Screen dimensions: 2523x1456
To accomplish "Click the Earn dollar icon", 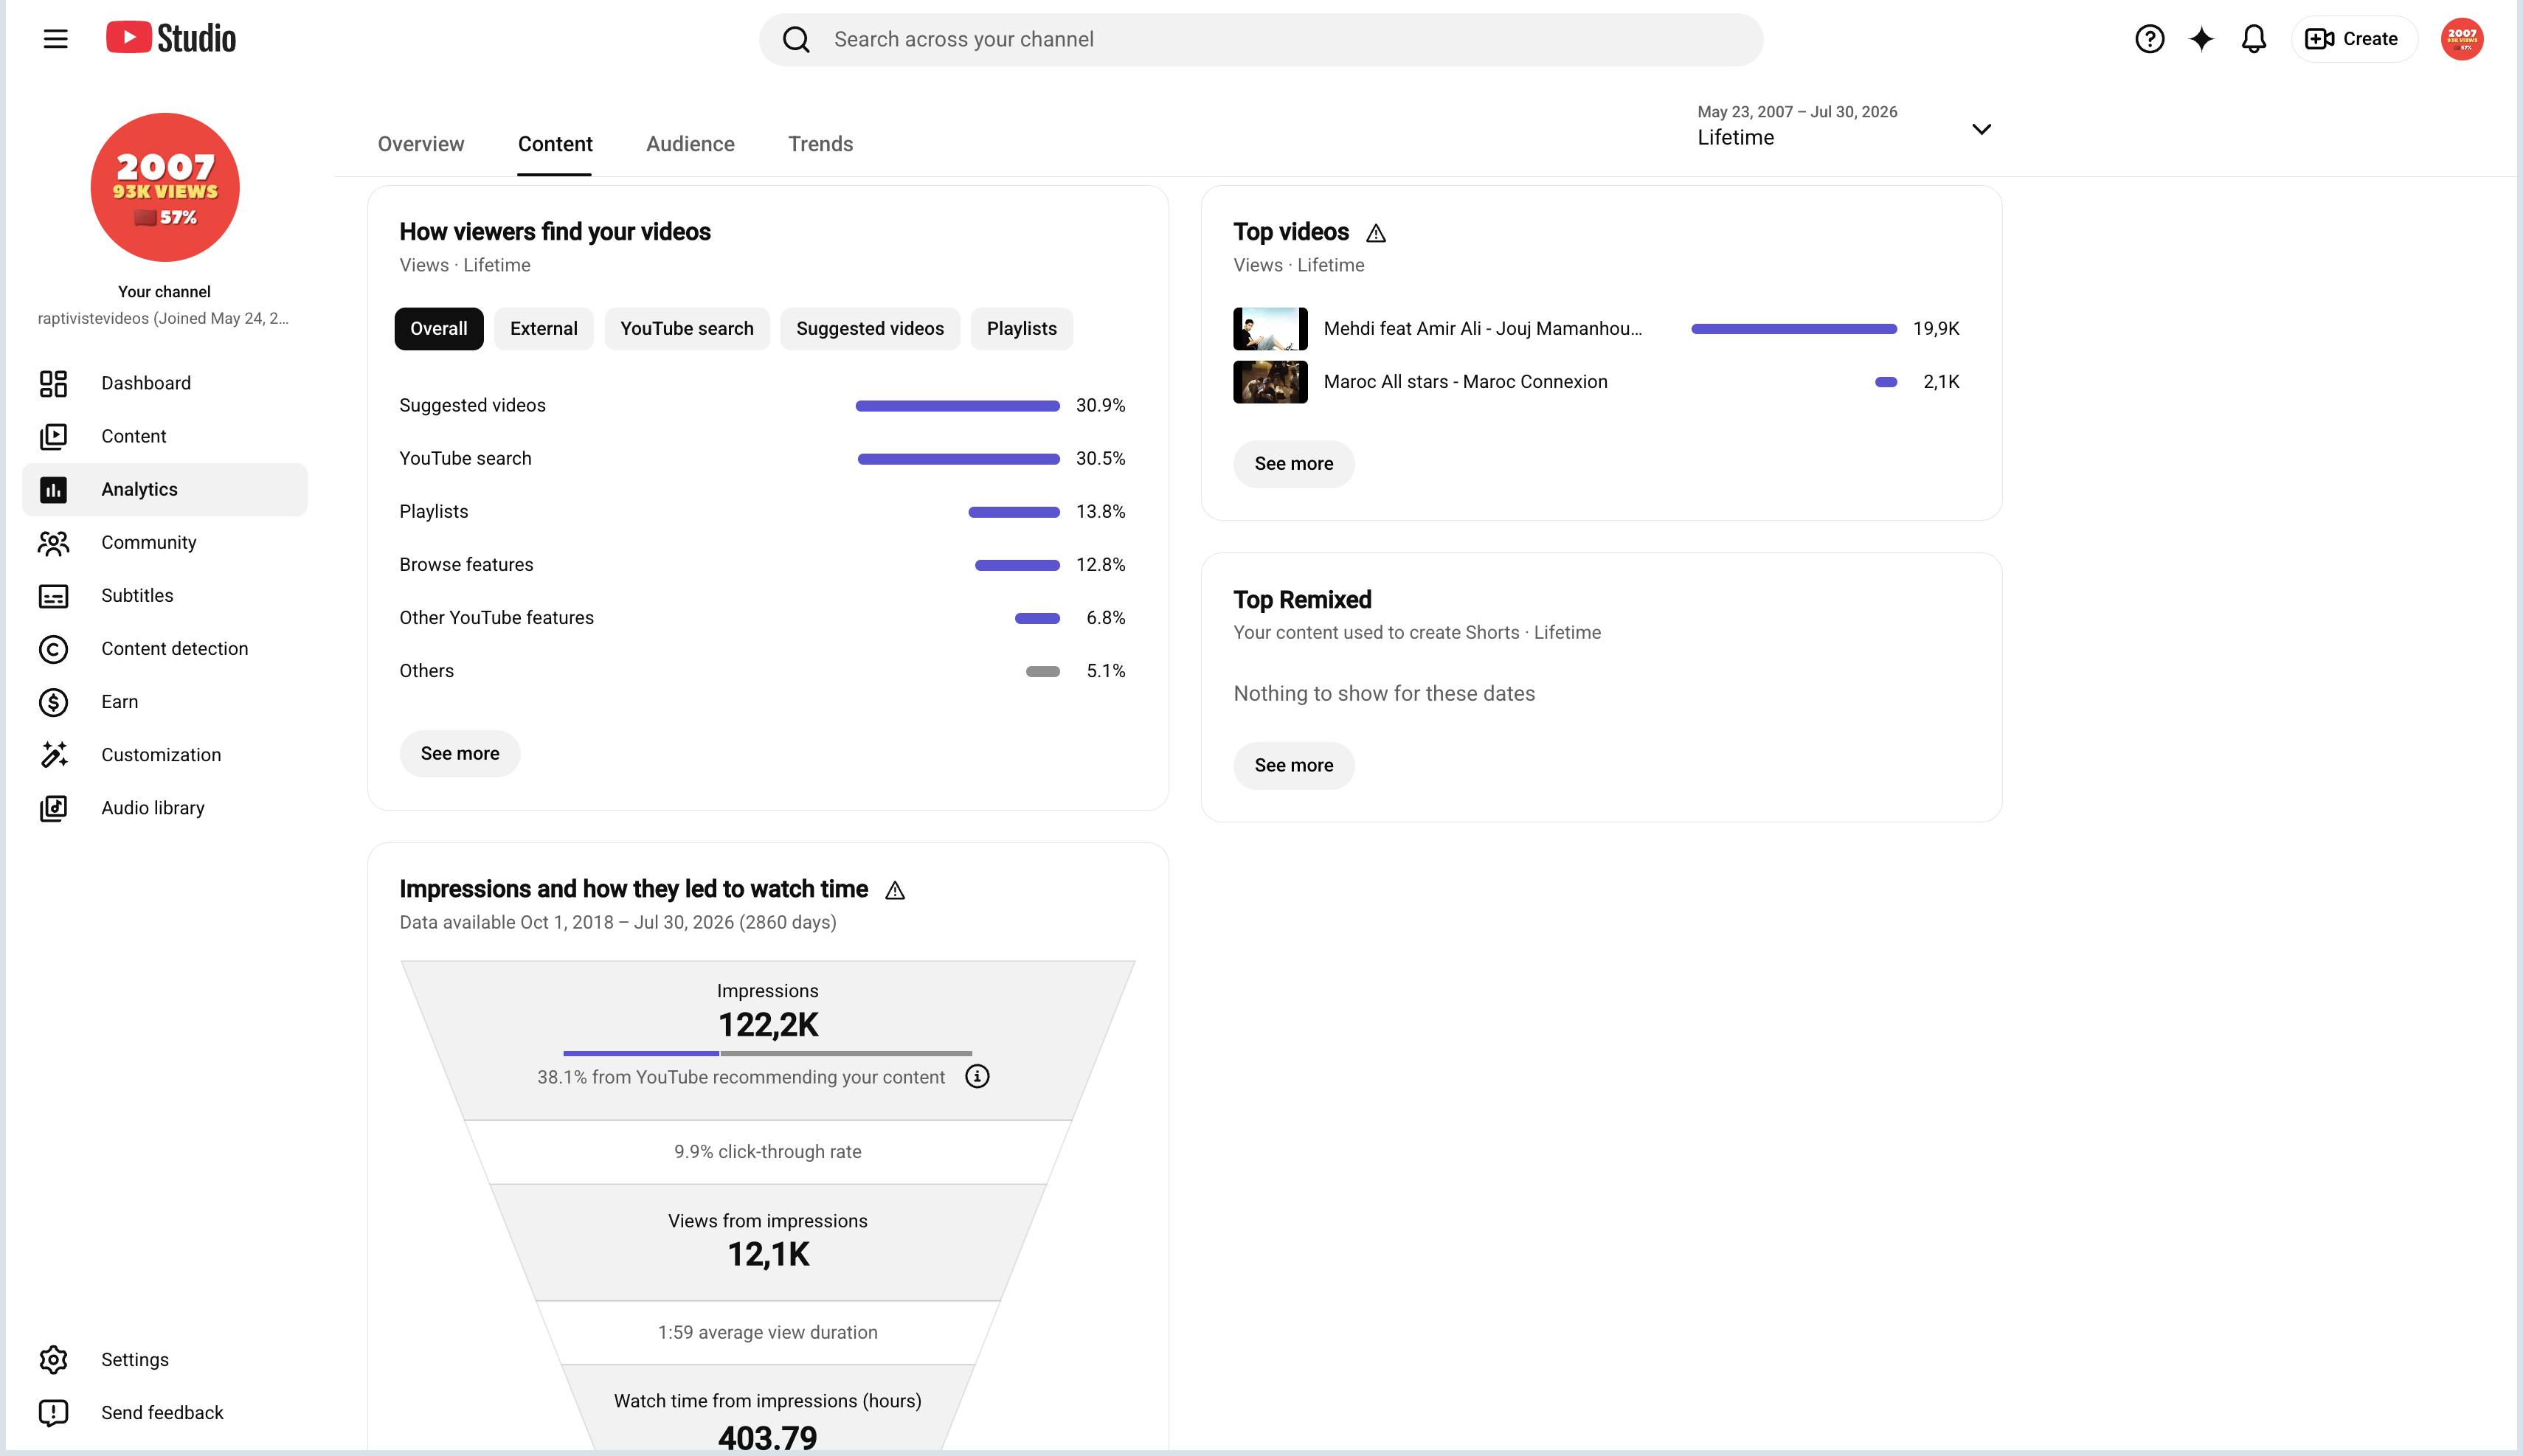I will point(53,702).
